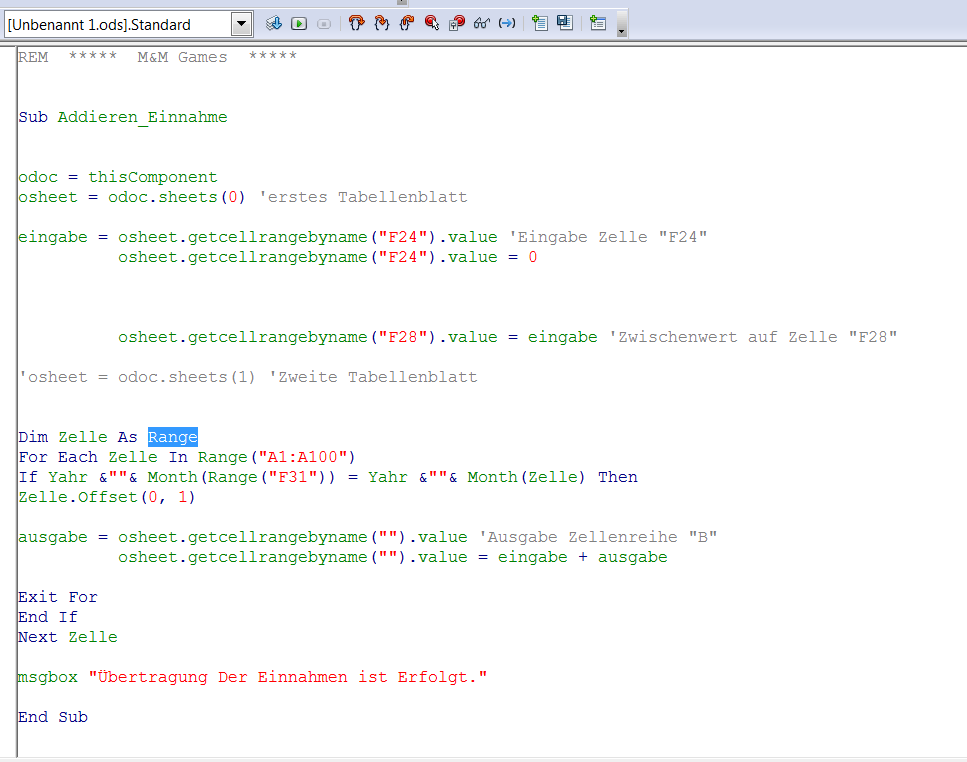Click the Import Dialog icon
The image size is (967, 762).
[598, 23]
